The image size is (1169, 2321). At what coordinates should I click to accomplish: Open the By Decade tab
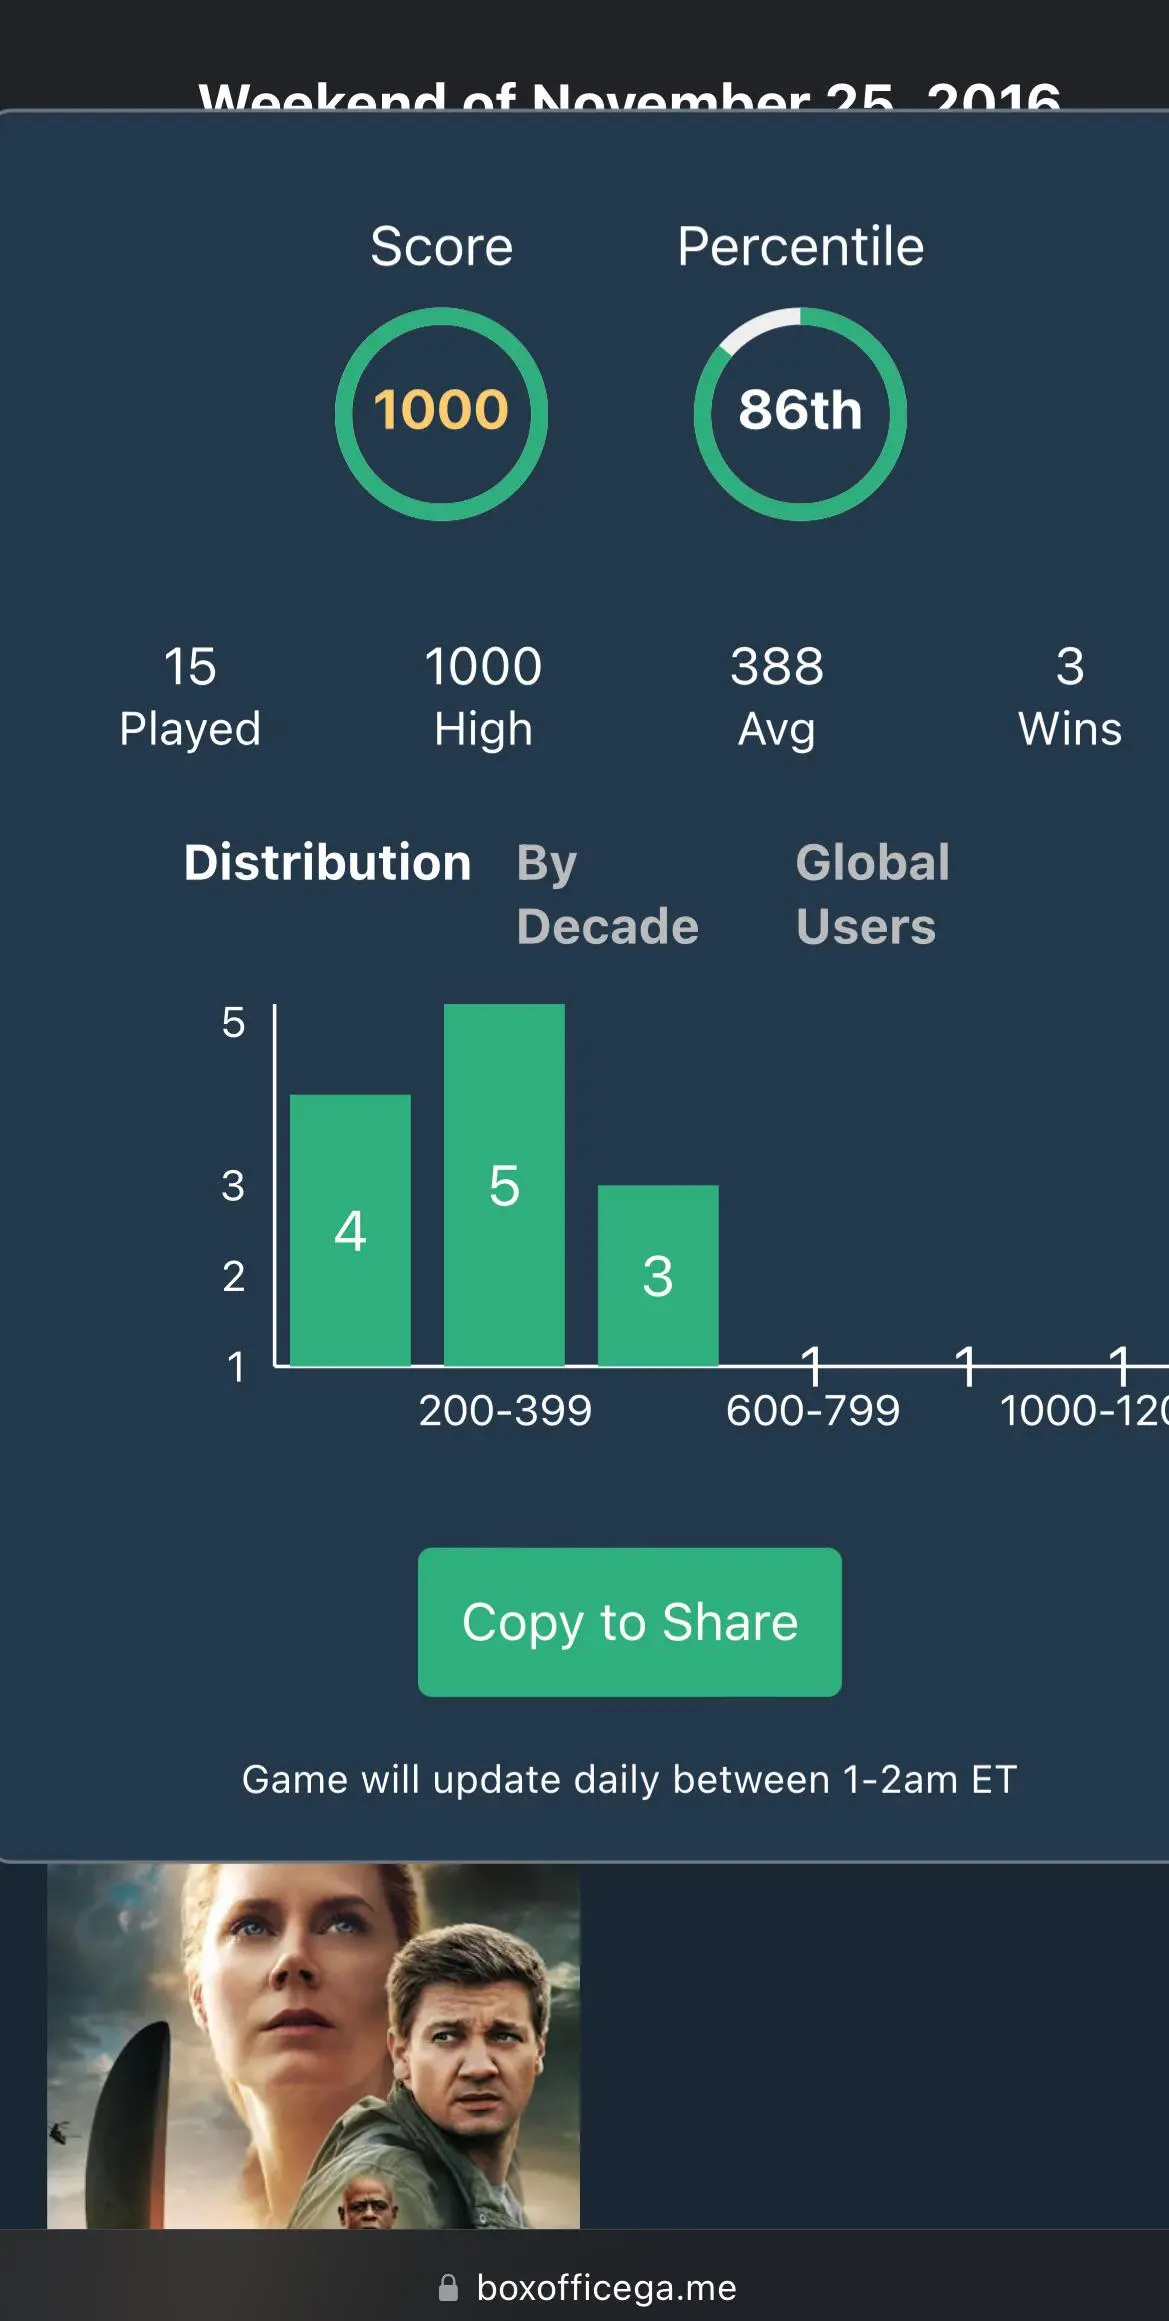point(606,894)
